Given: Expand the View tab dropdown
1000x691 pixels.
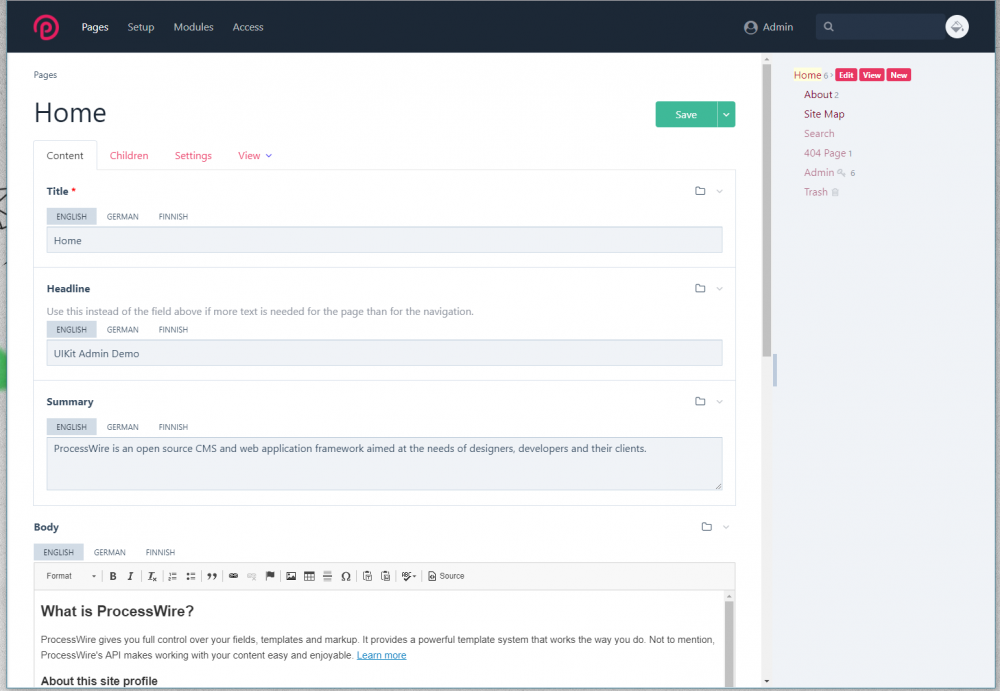Looking at the screenshot, I should [255, 156].
